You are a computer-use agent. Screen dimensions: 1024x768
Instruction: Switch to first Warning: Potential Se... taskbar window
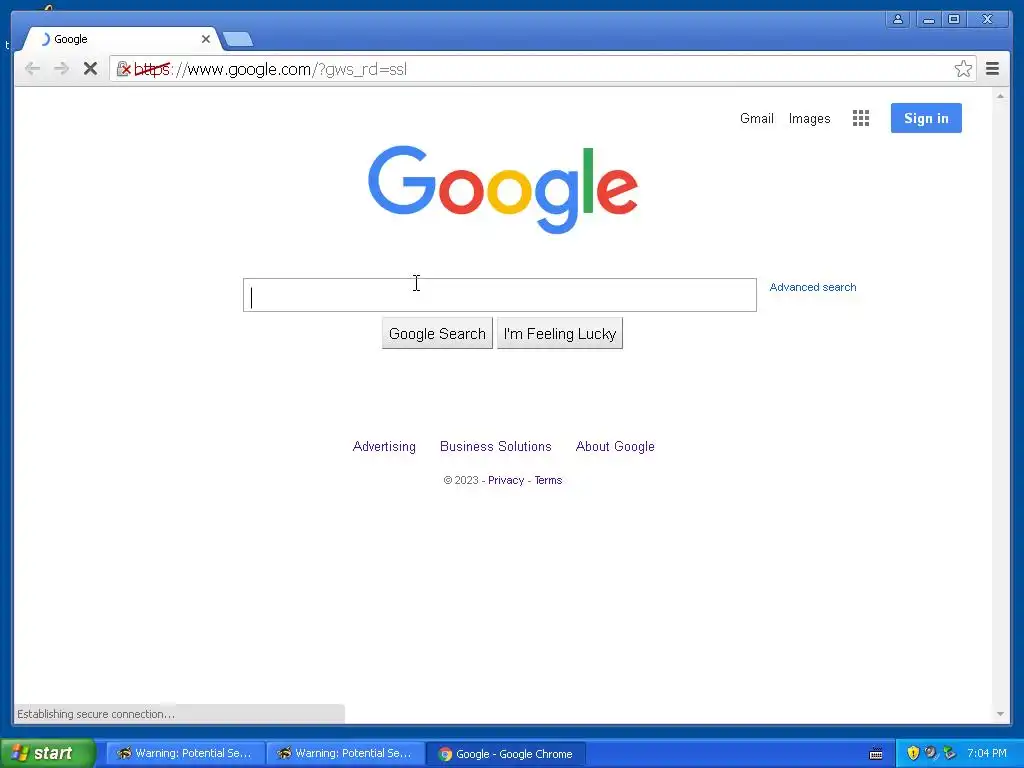[x=185, y=754]
